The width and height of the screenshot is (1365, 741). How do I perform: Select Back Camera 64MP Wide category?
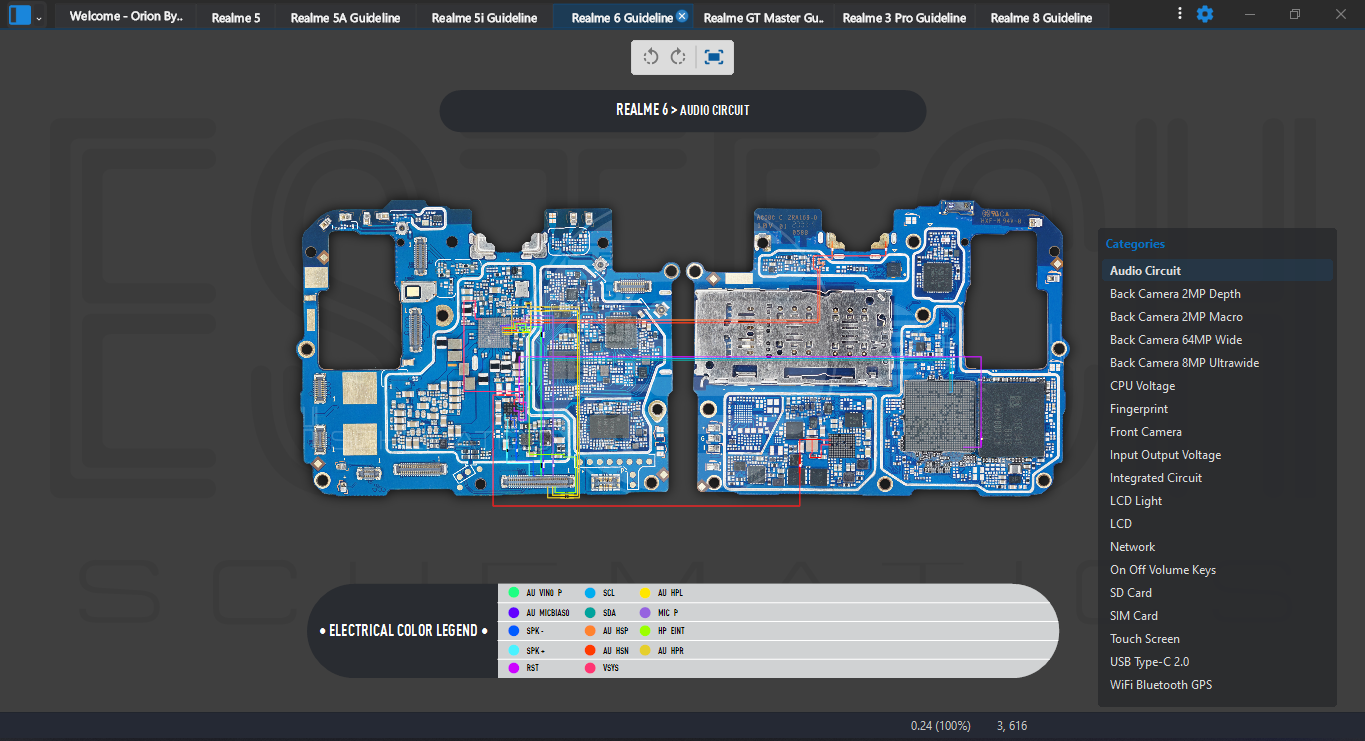click(1217, 340)
